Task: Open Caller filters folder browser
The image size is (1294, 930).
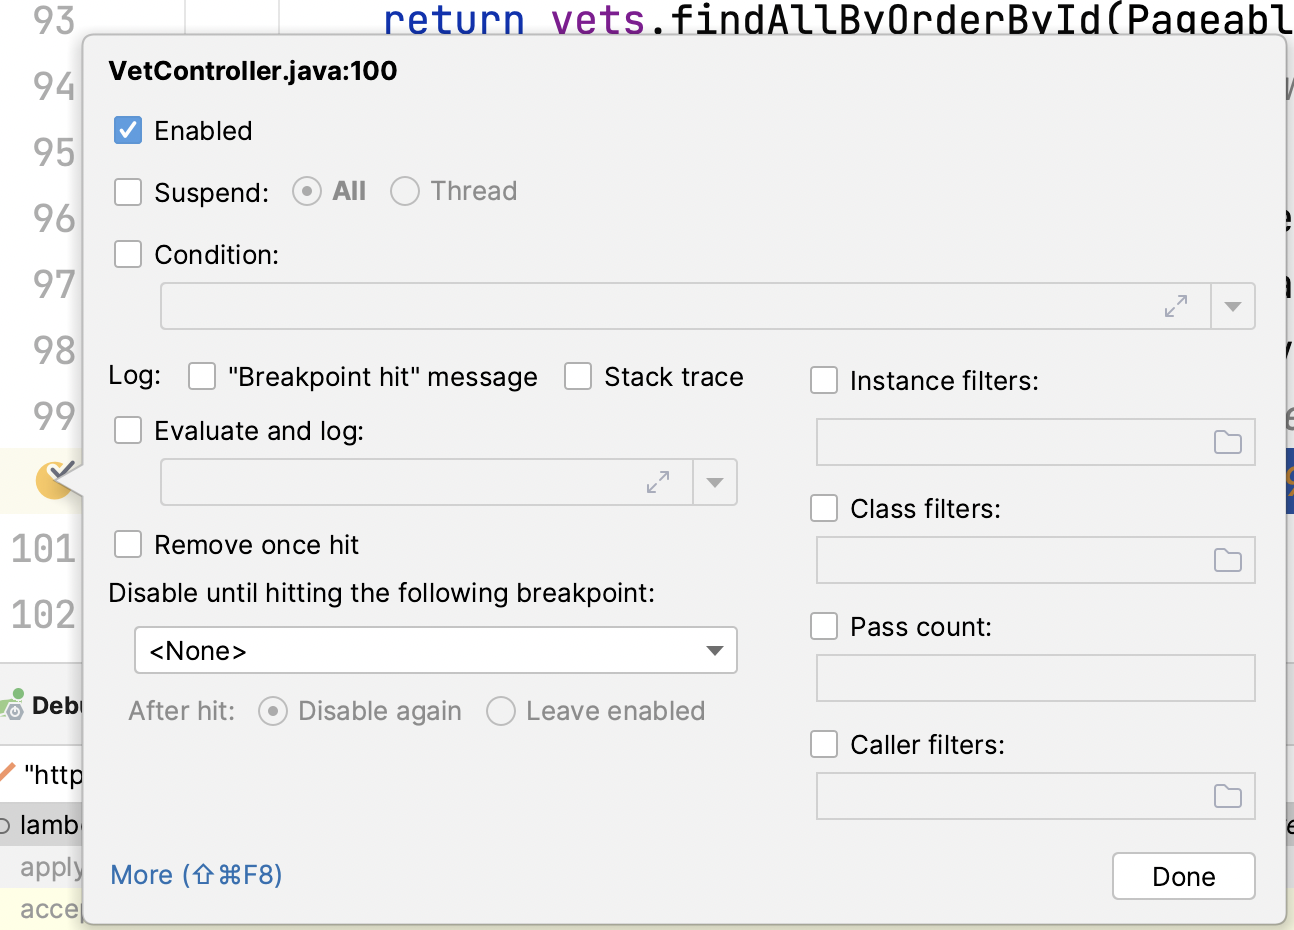Action: [1227, 796]
